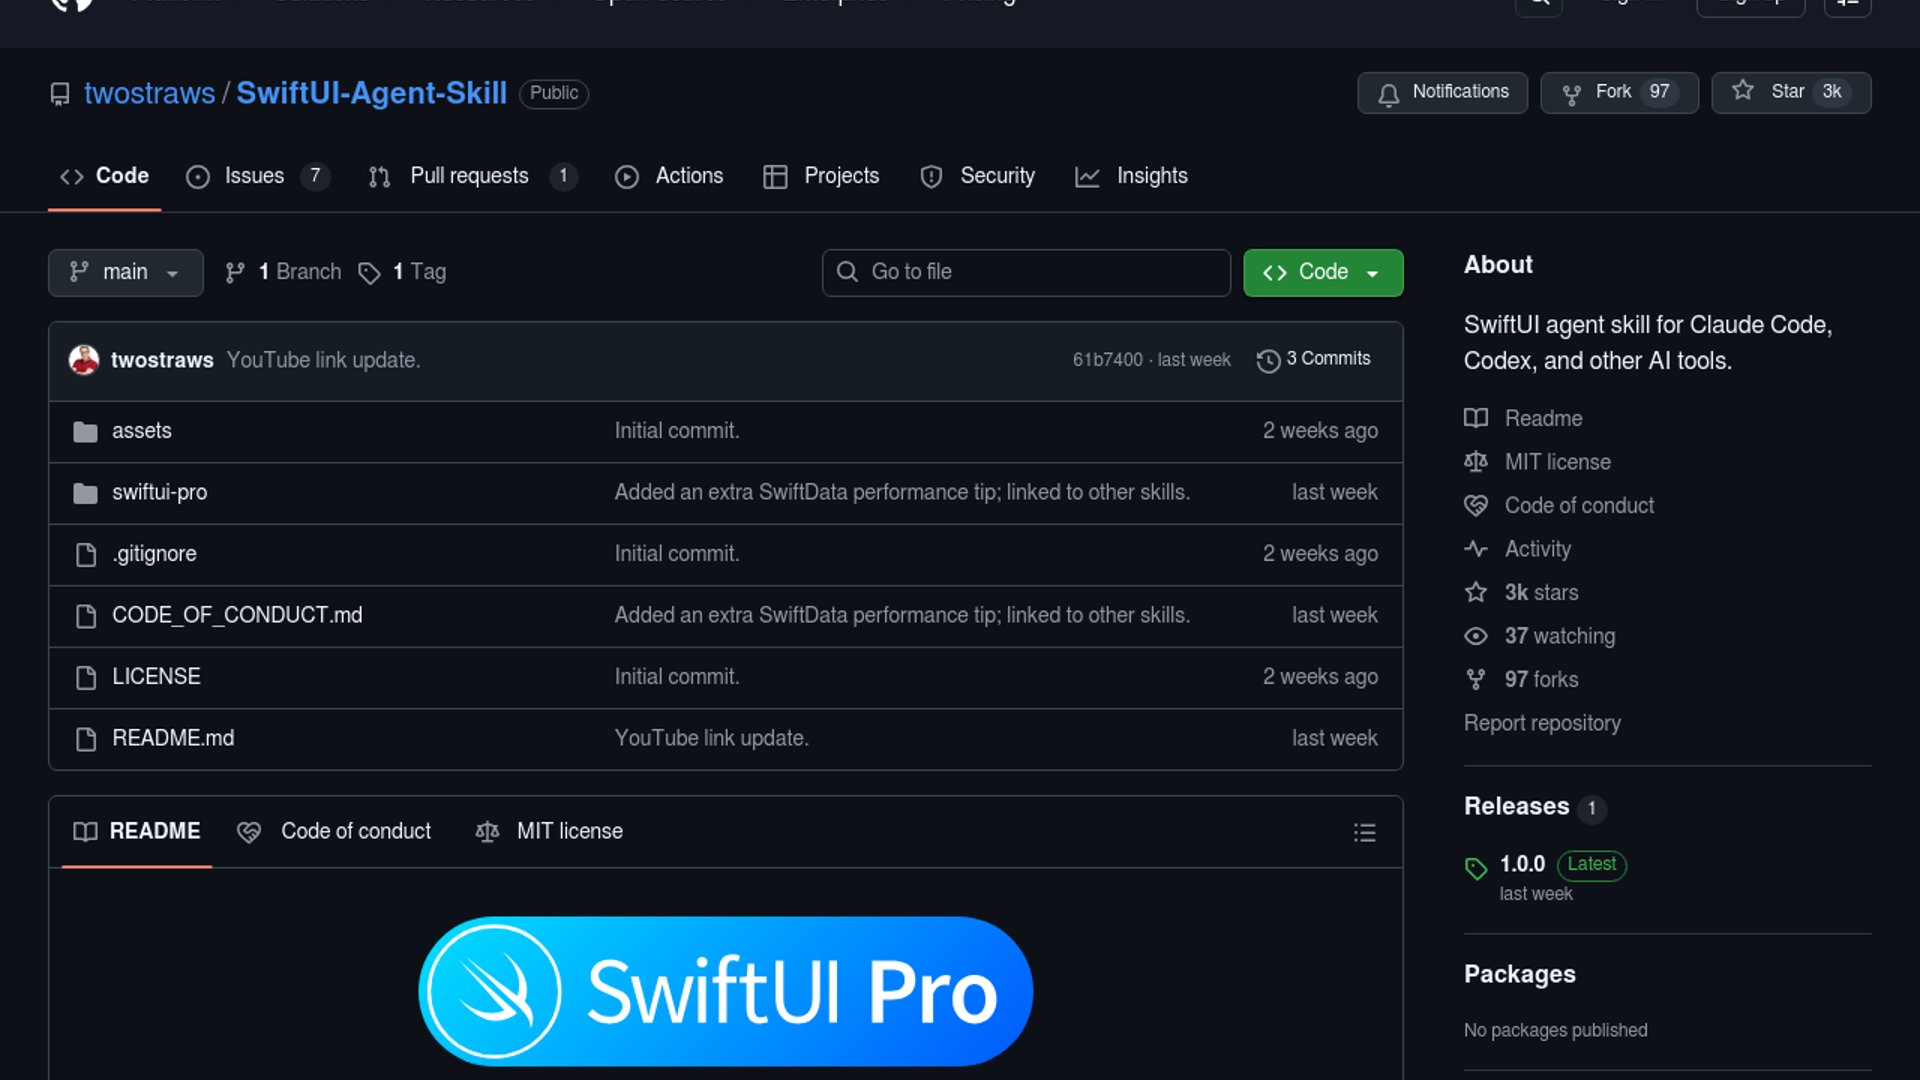The image size is (1920, 1080).
Task: Click the SwiftUI Pro banner image
Action: (725, 990)
